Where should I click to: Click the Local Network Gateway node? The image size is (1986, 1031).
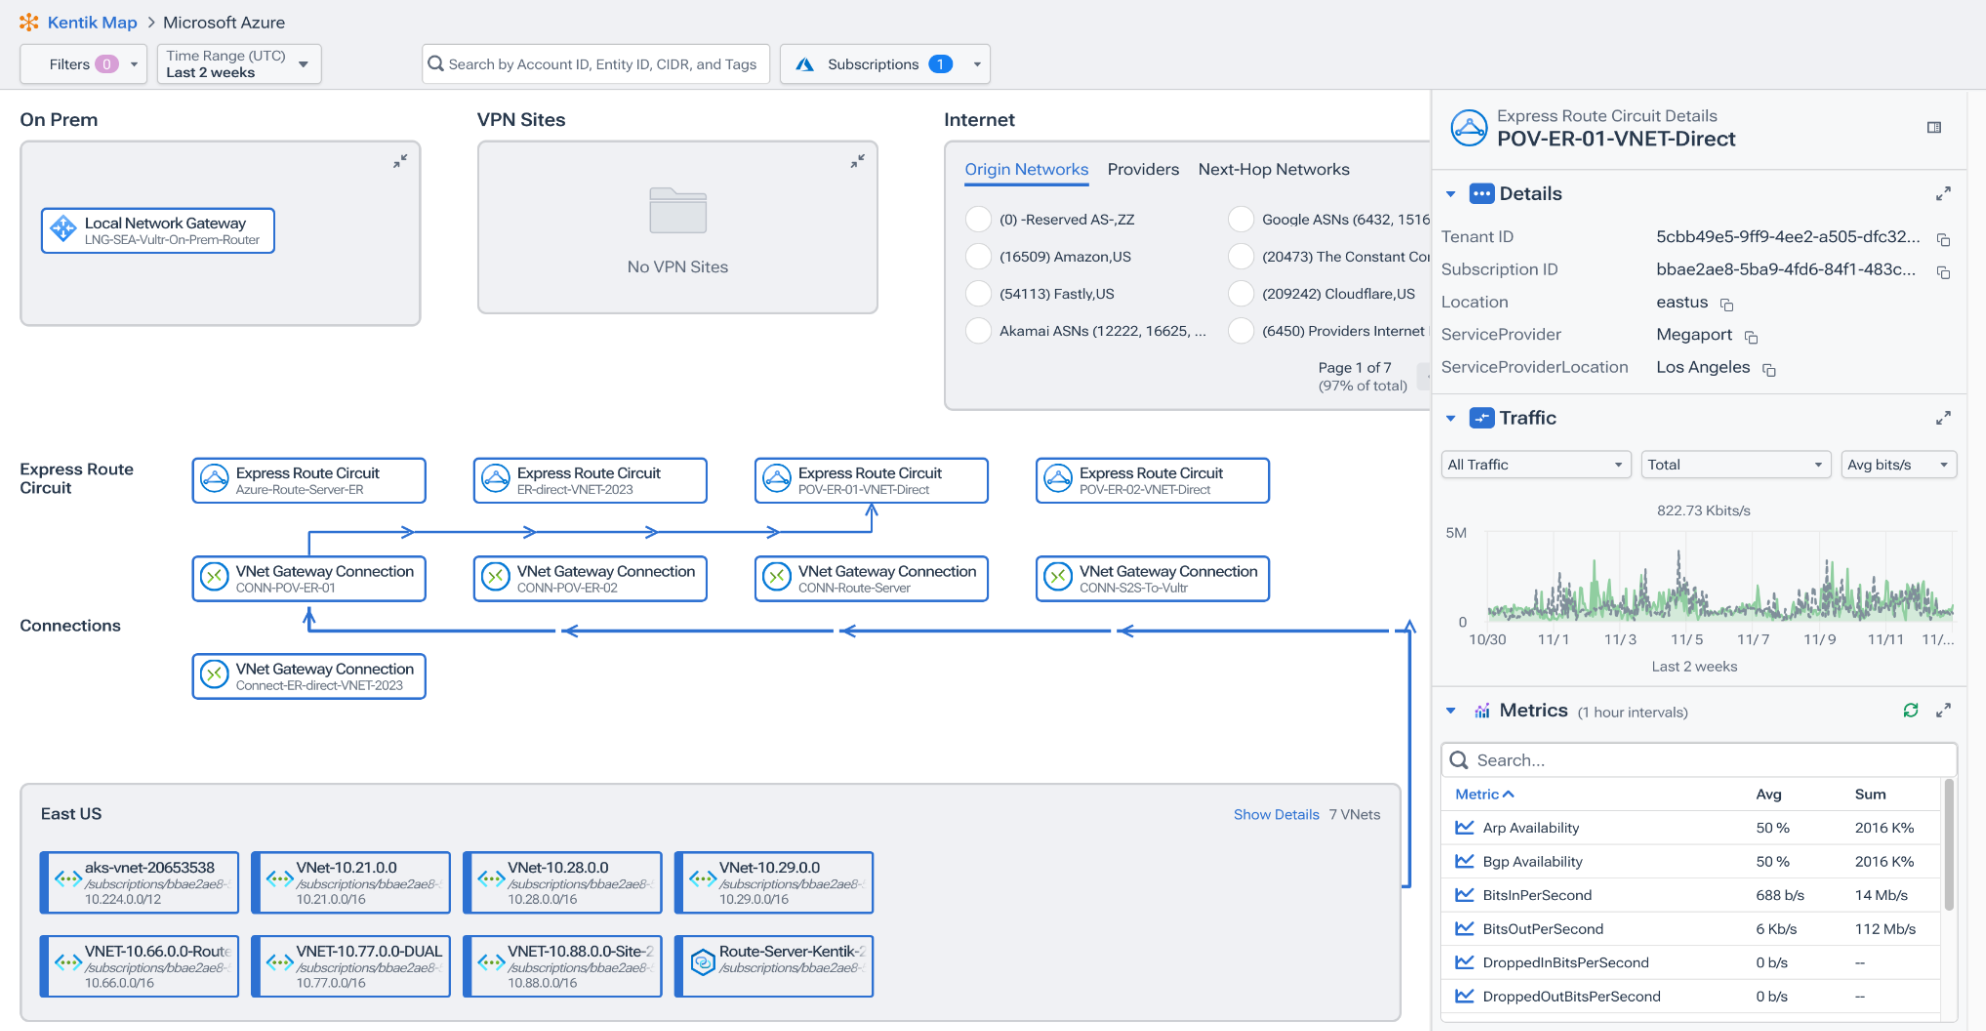click(x=158, y=230)
